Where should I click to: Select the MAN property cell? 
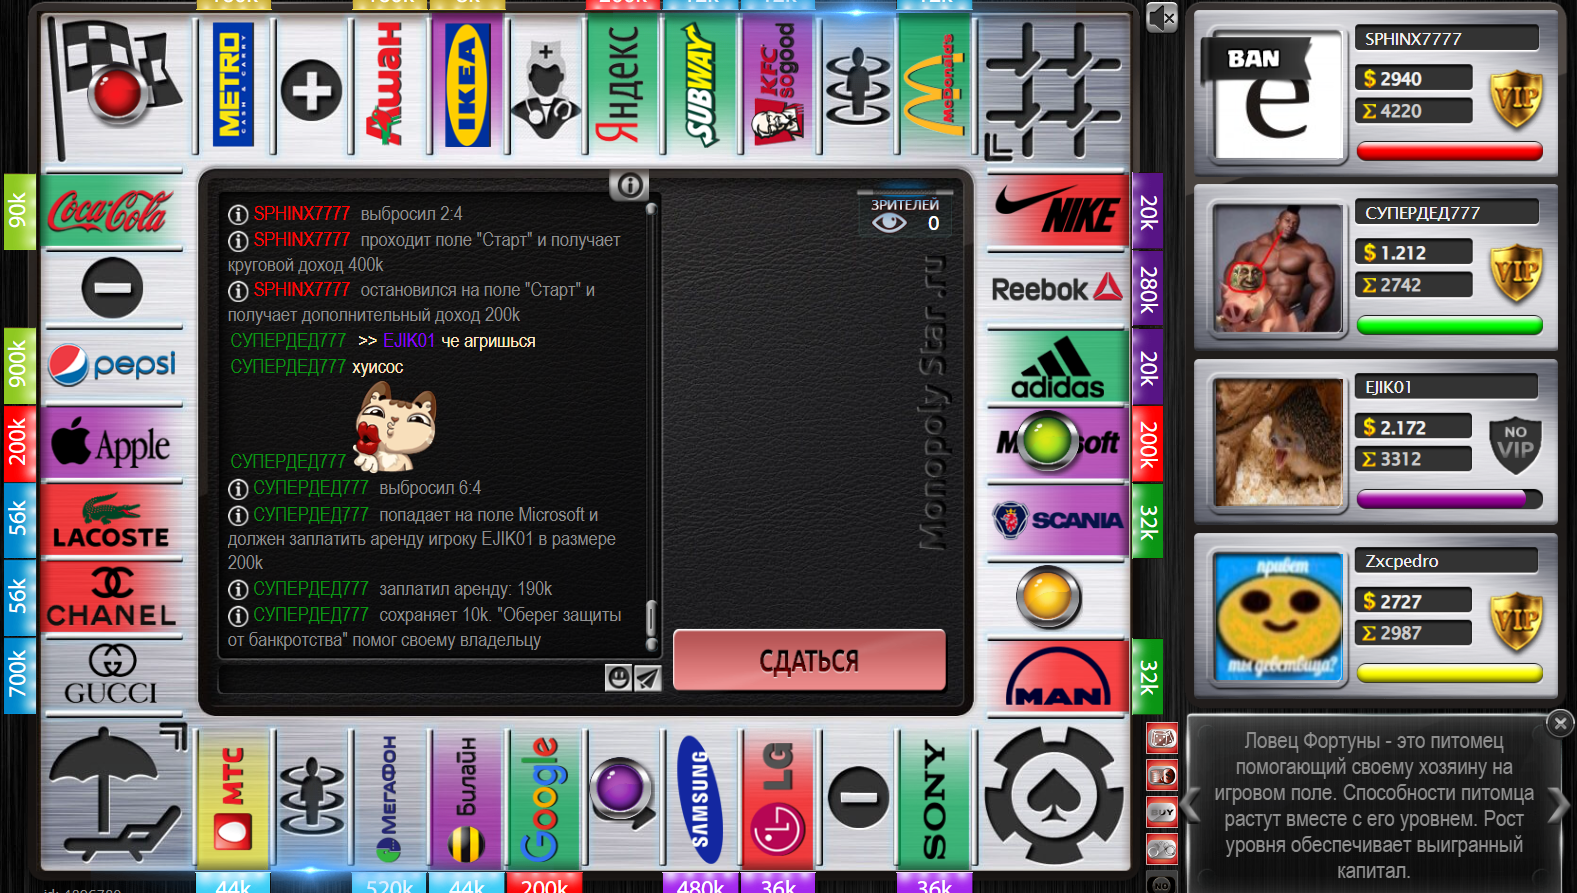click(1057, 676)
